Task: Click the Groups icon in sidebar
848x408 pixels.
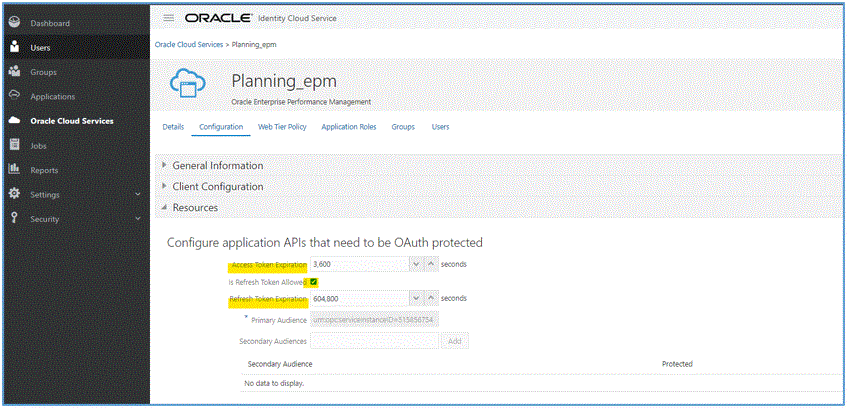Action: click(x=14, y=72)
